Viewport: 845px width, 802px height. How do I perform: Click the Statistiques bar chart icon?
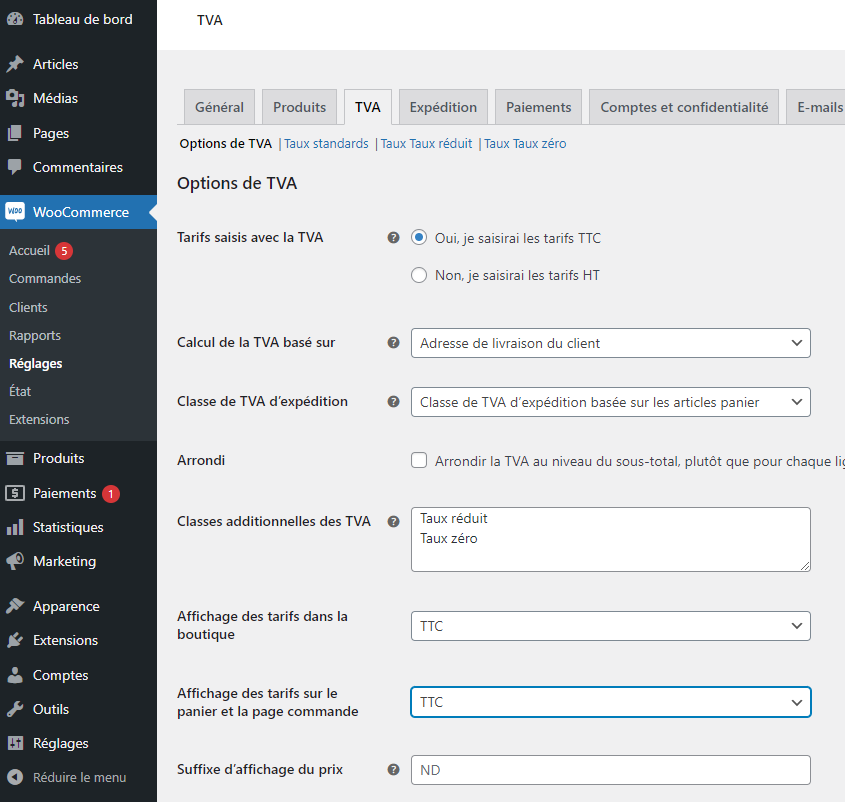click(15, 527)
